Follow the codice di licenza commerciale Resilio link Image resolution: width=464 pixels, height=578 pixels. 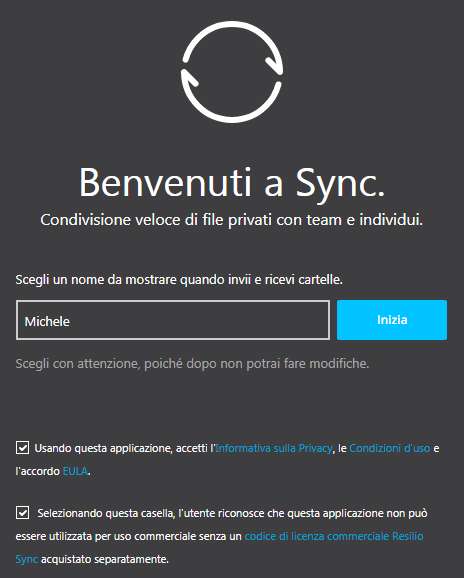coord(334,536)
